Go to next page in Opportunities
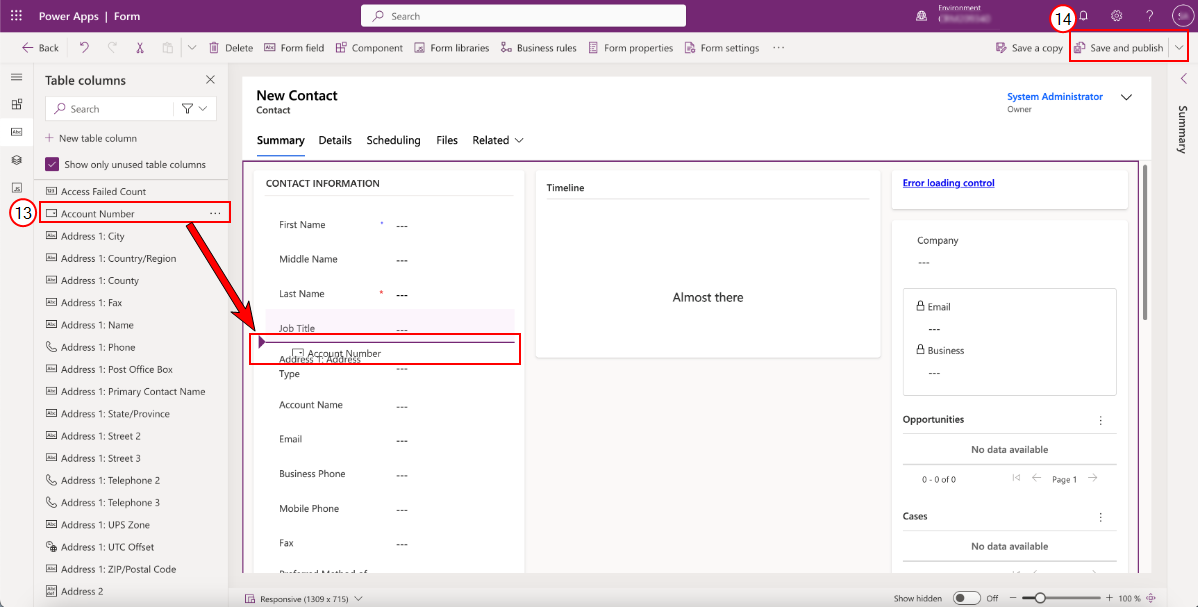Image resolution: width=1198 pixels, height=607 pixels. click(1093, 479)
